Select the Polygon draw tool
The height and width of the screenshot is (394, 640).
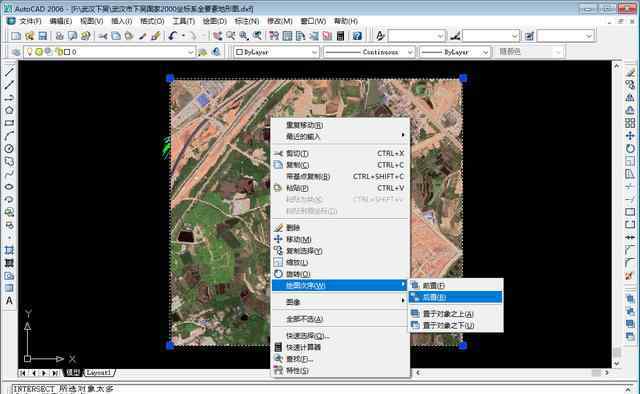click(x=9, y=110)
